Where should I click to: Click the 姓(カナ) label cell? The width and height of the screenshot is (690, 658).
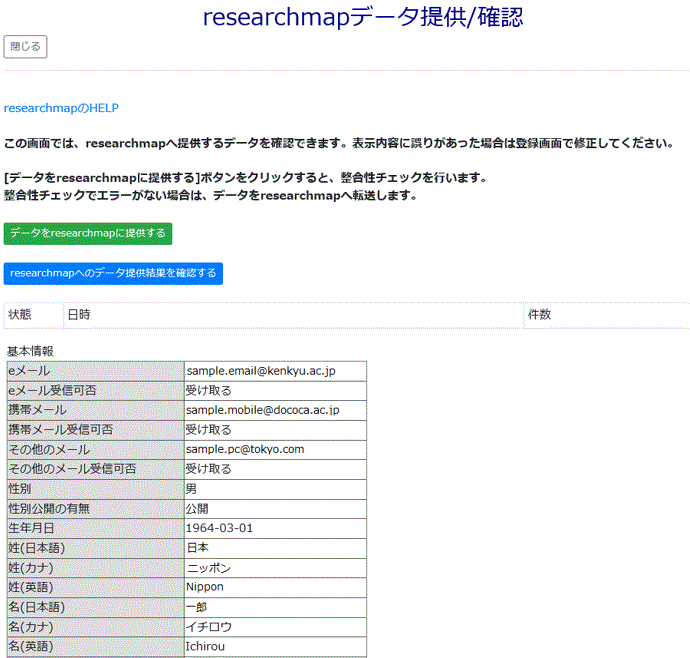pyautogui.click(x=95, y=568)
